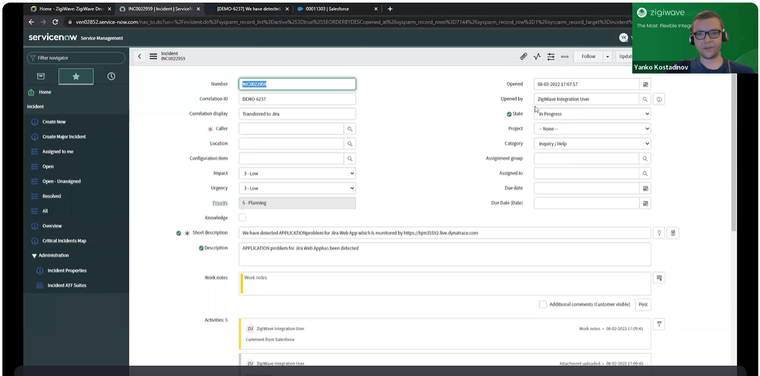Image resolution: width=760 pixels, height=376 pixels.
Task: Click the All incidents module link
Action: [x=45, y=211]
